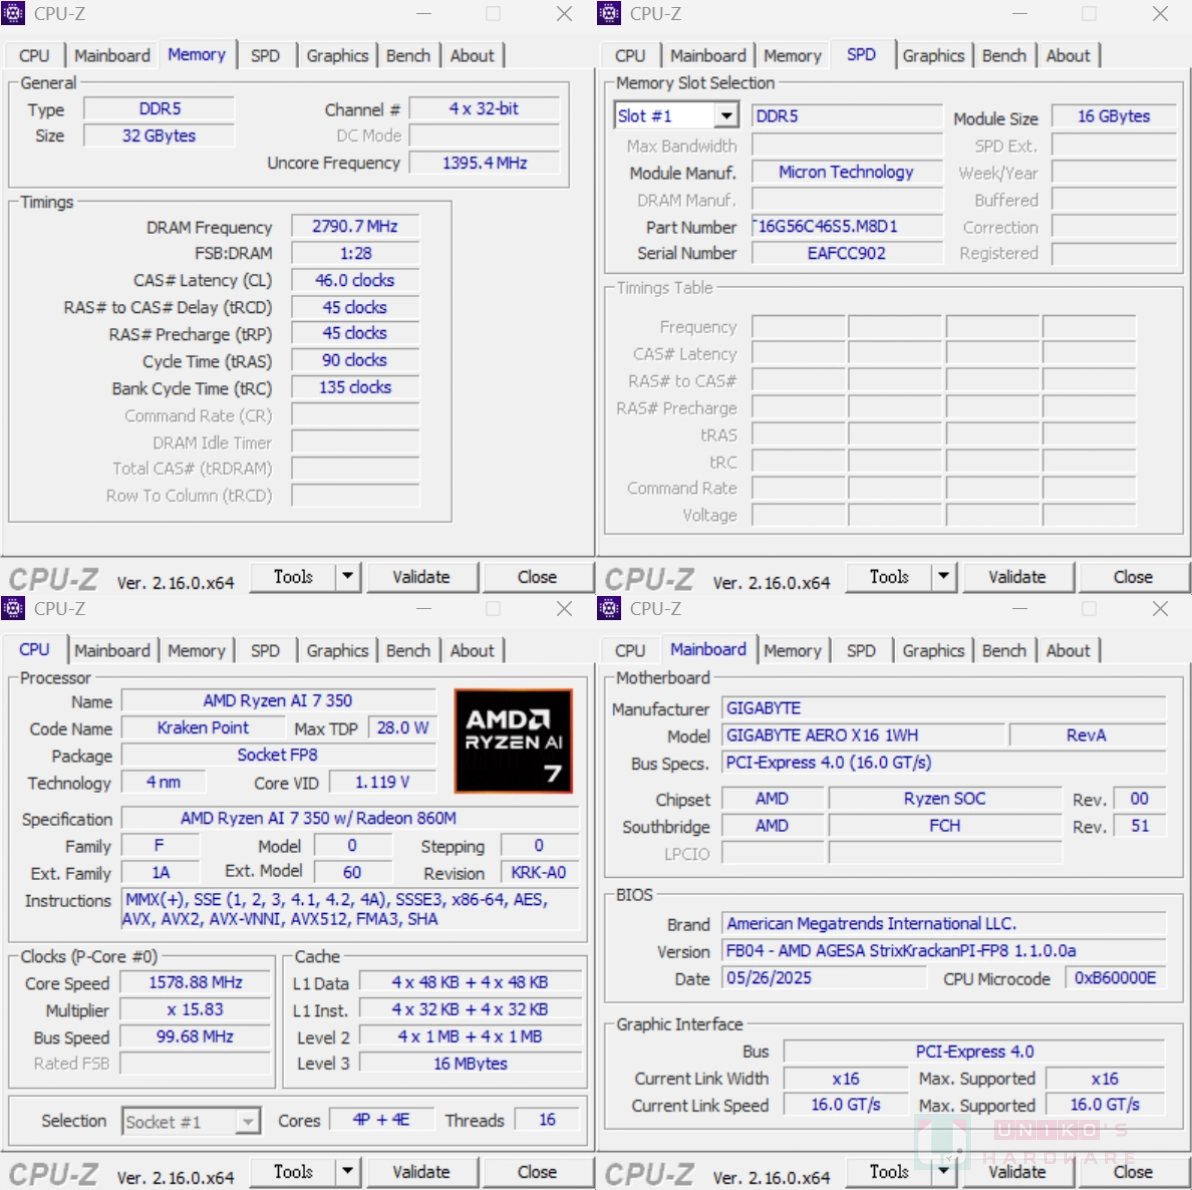Open Graphics tab in Memory window

(x=337, y=56)
